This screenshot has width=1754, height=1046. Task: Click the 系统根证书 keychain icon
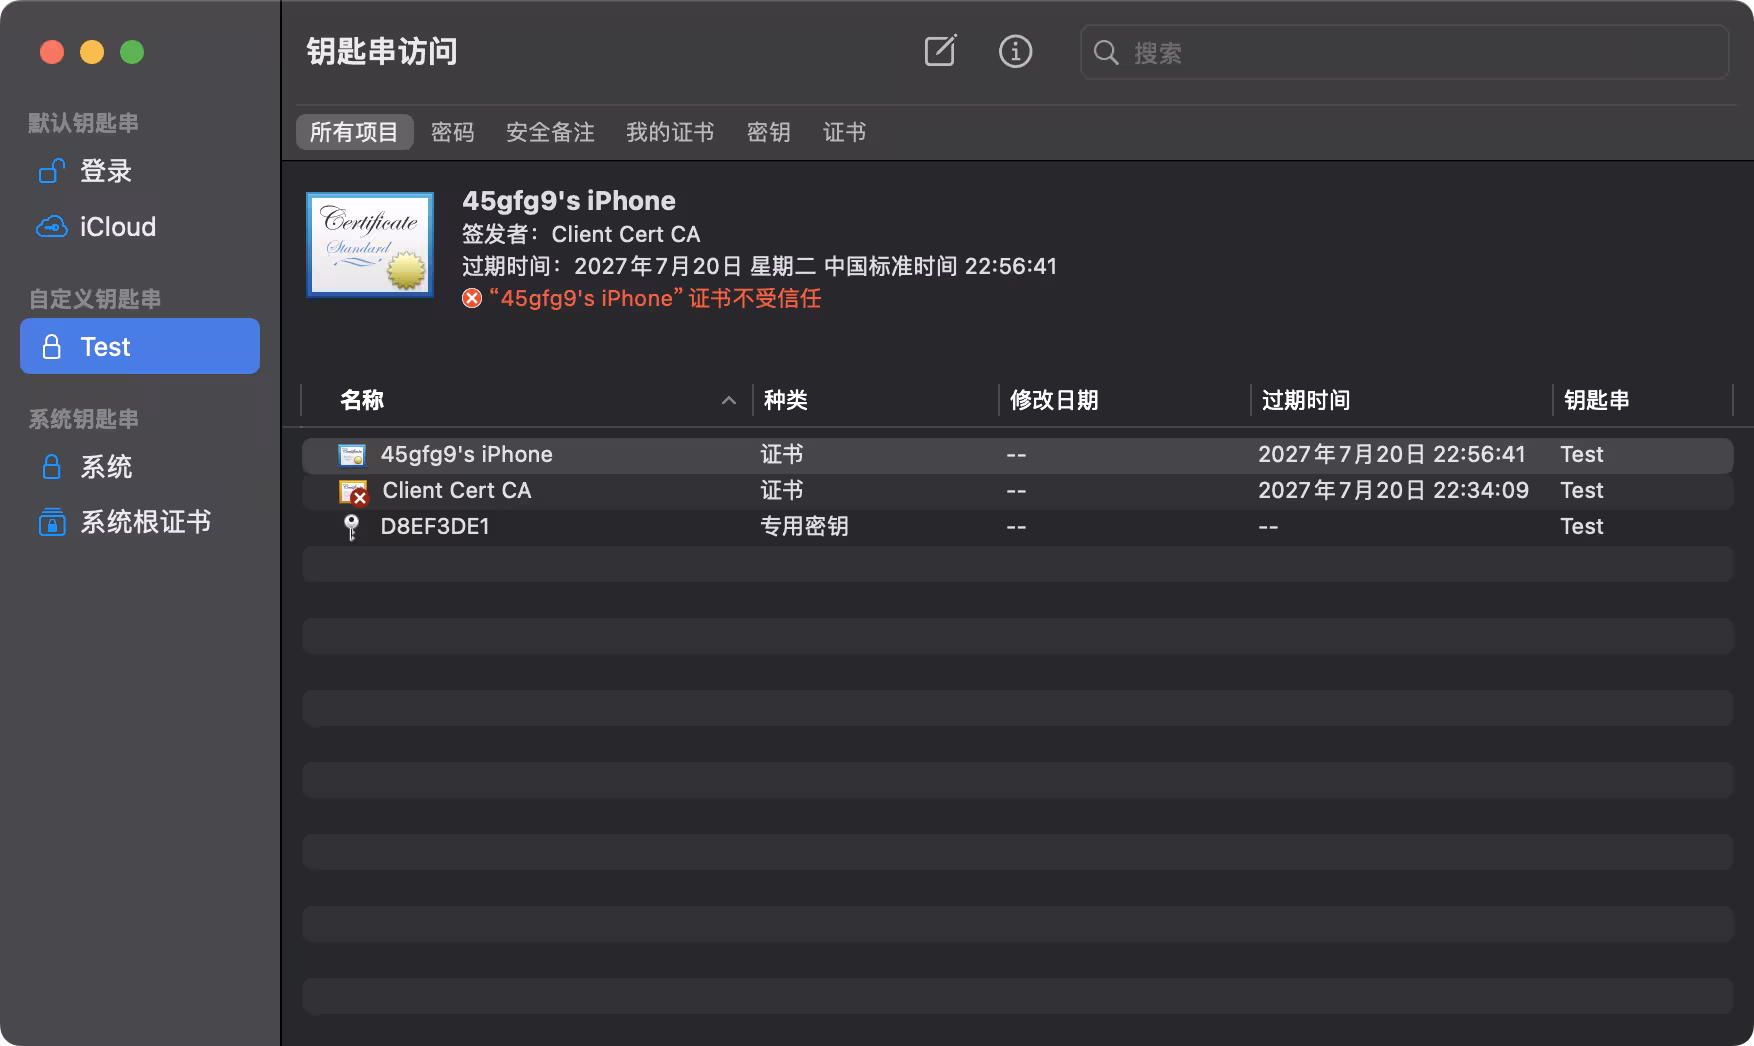(51, 522)
